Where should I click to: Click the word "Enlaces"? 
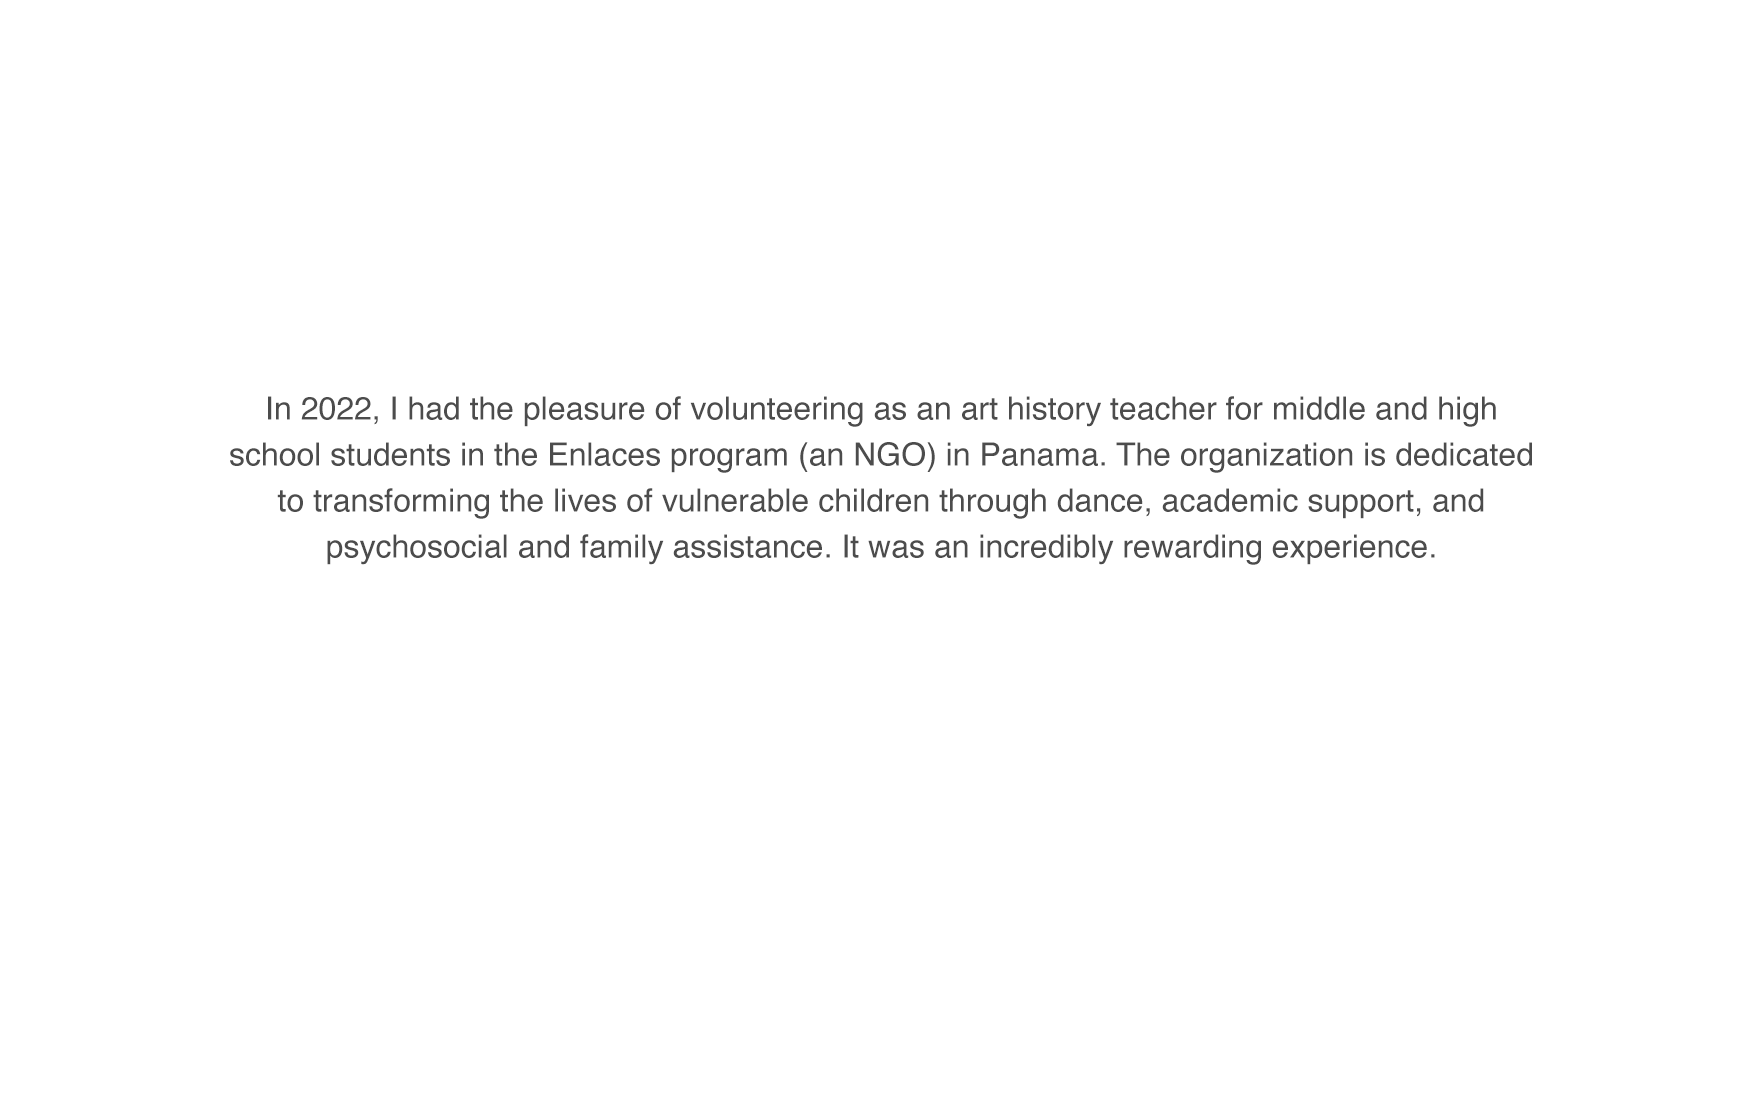[x=604, y=455]
